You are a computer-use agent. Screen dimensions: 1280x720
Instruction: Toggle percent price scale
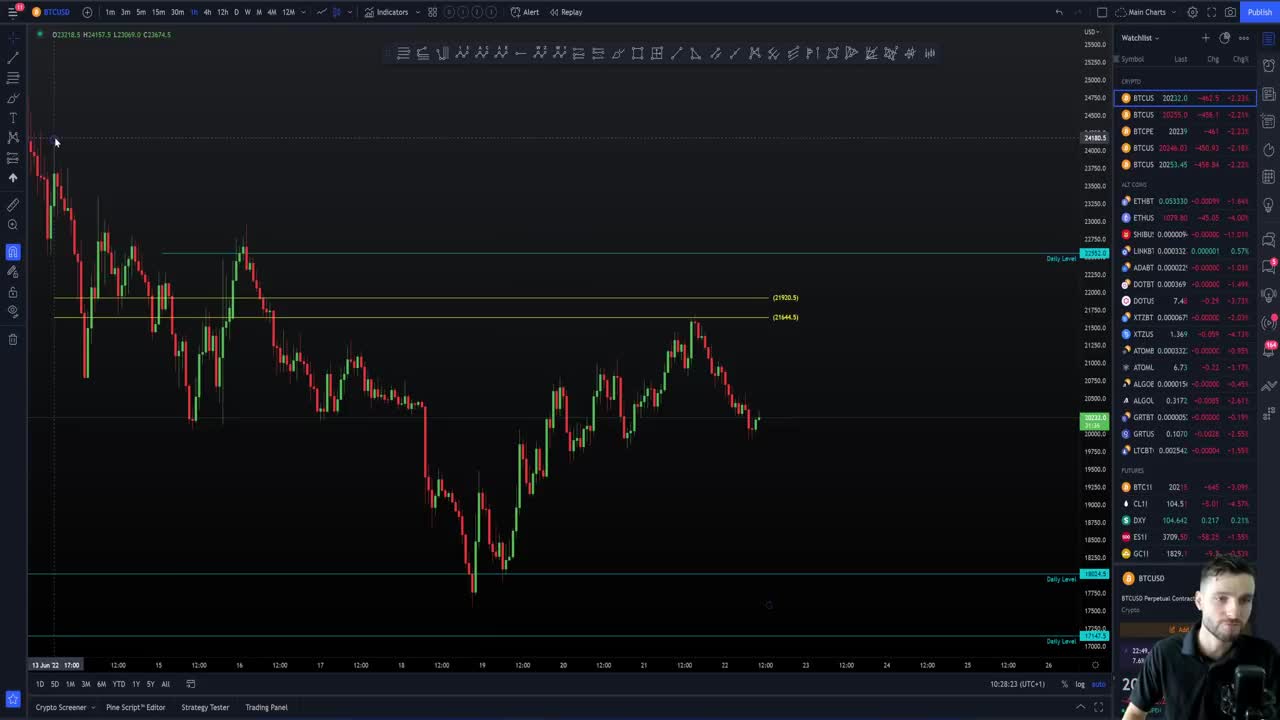[x=1064, y=684]
